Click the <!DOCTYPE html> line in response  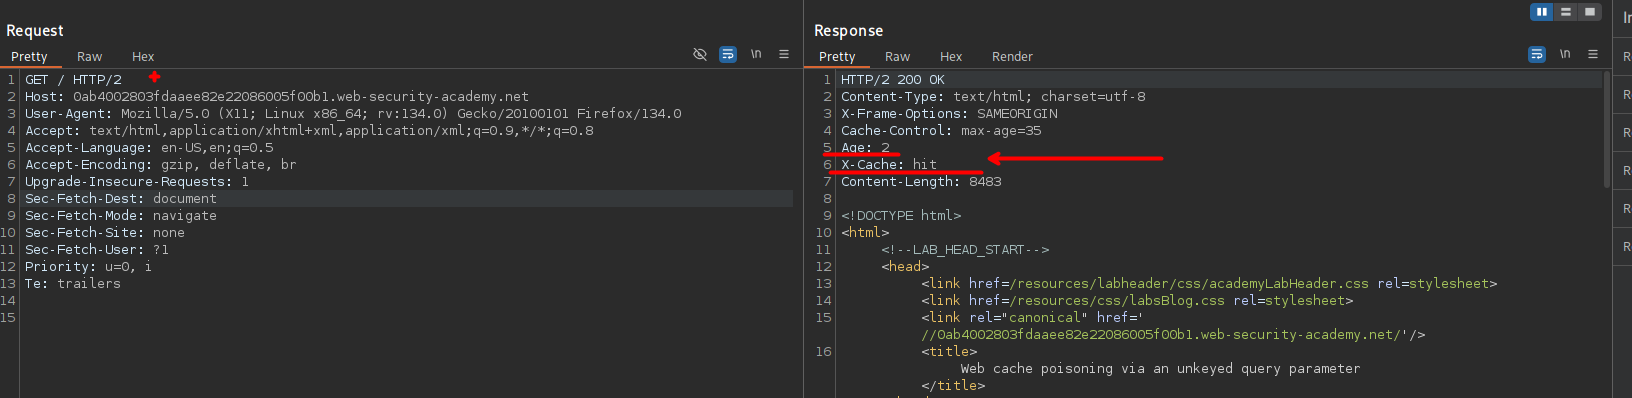click(x=901, y=216)
